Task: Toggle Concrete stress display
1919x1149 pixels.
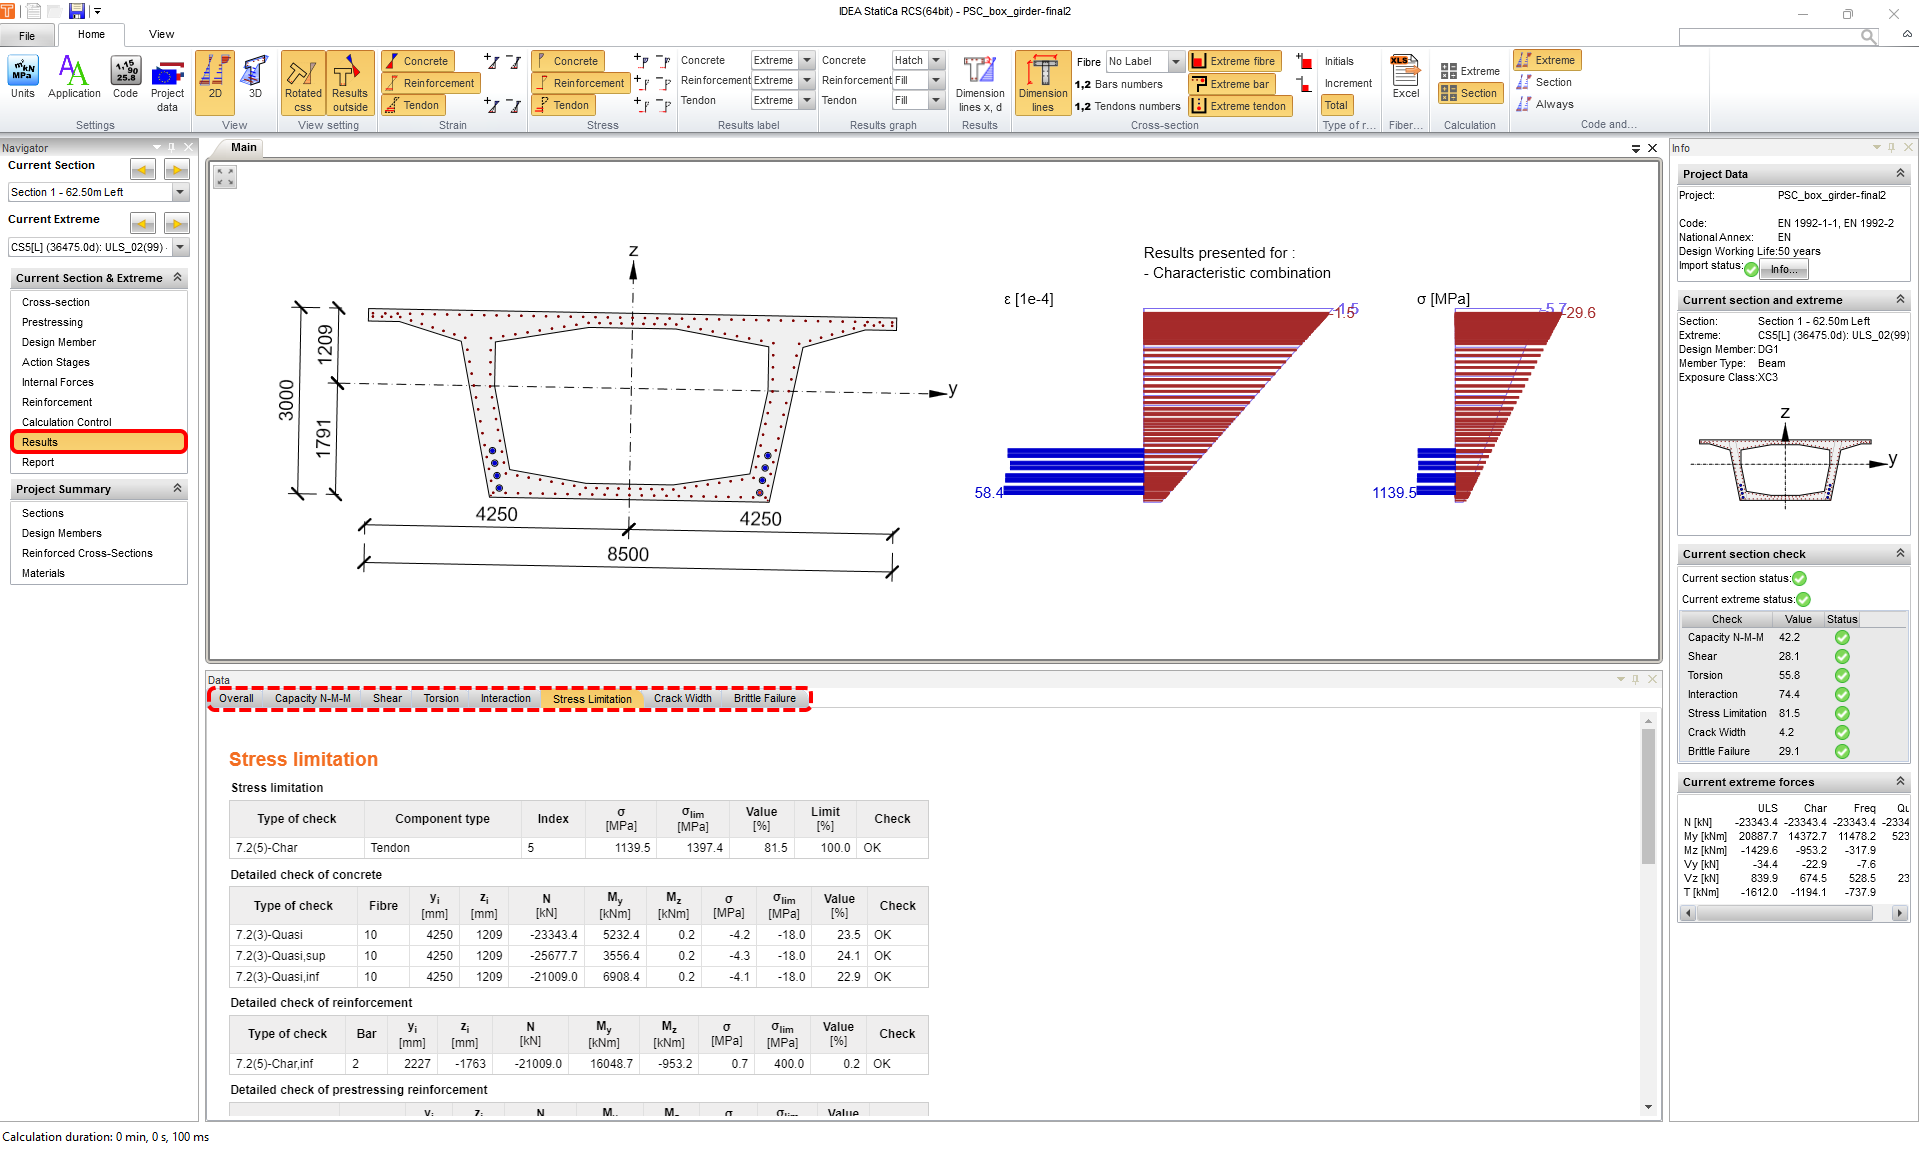Action: [x=568, y=61]
